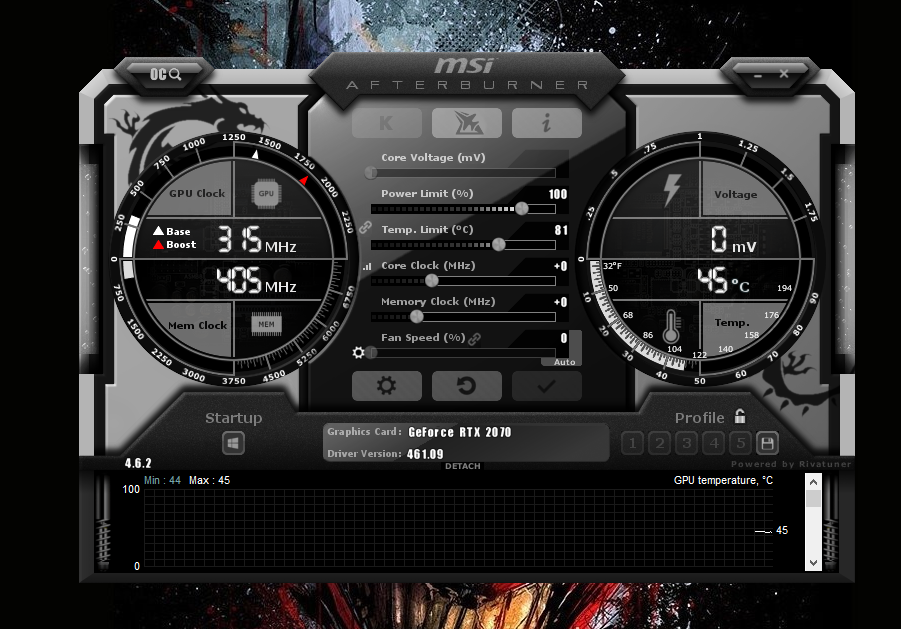Click the MEM chip icon on gauge

[267, 325]
